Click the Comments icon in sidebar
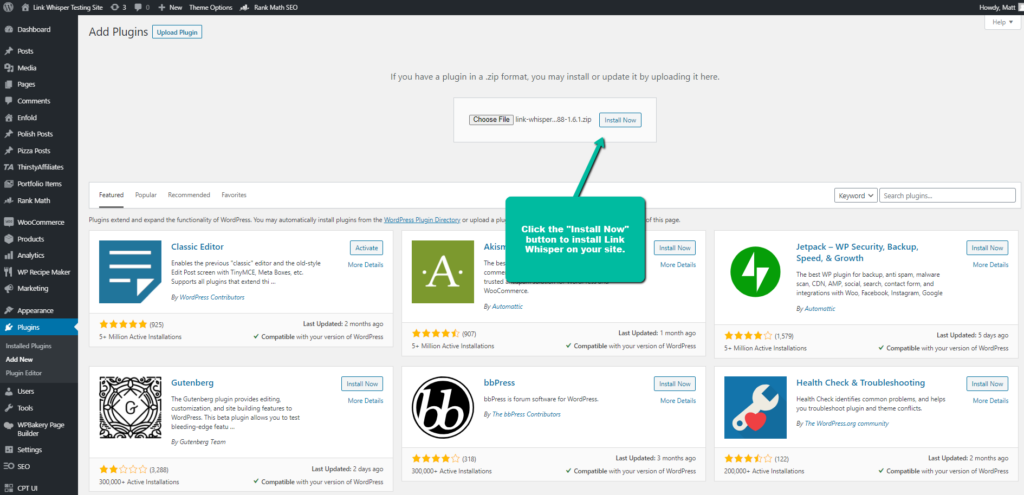 coord(8,101)
